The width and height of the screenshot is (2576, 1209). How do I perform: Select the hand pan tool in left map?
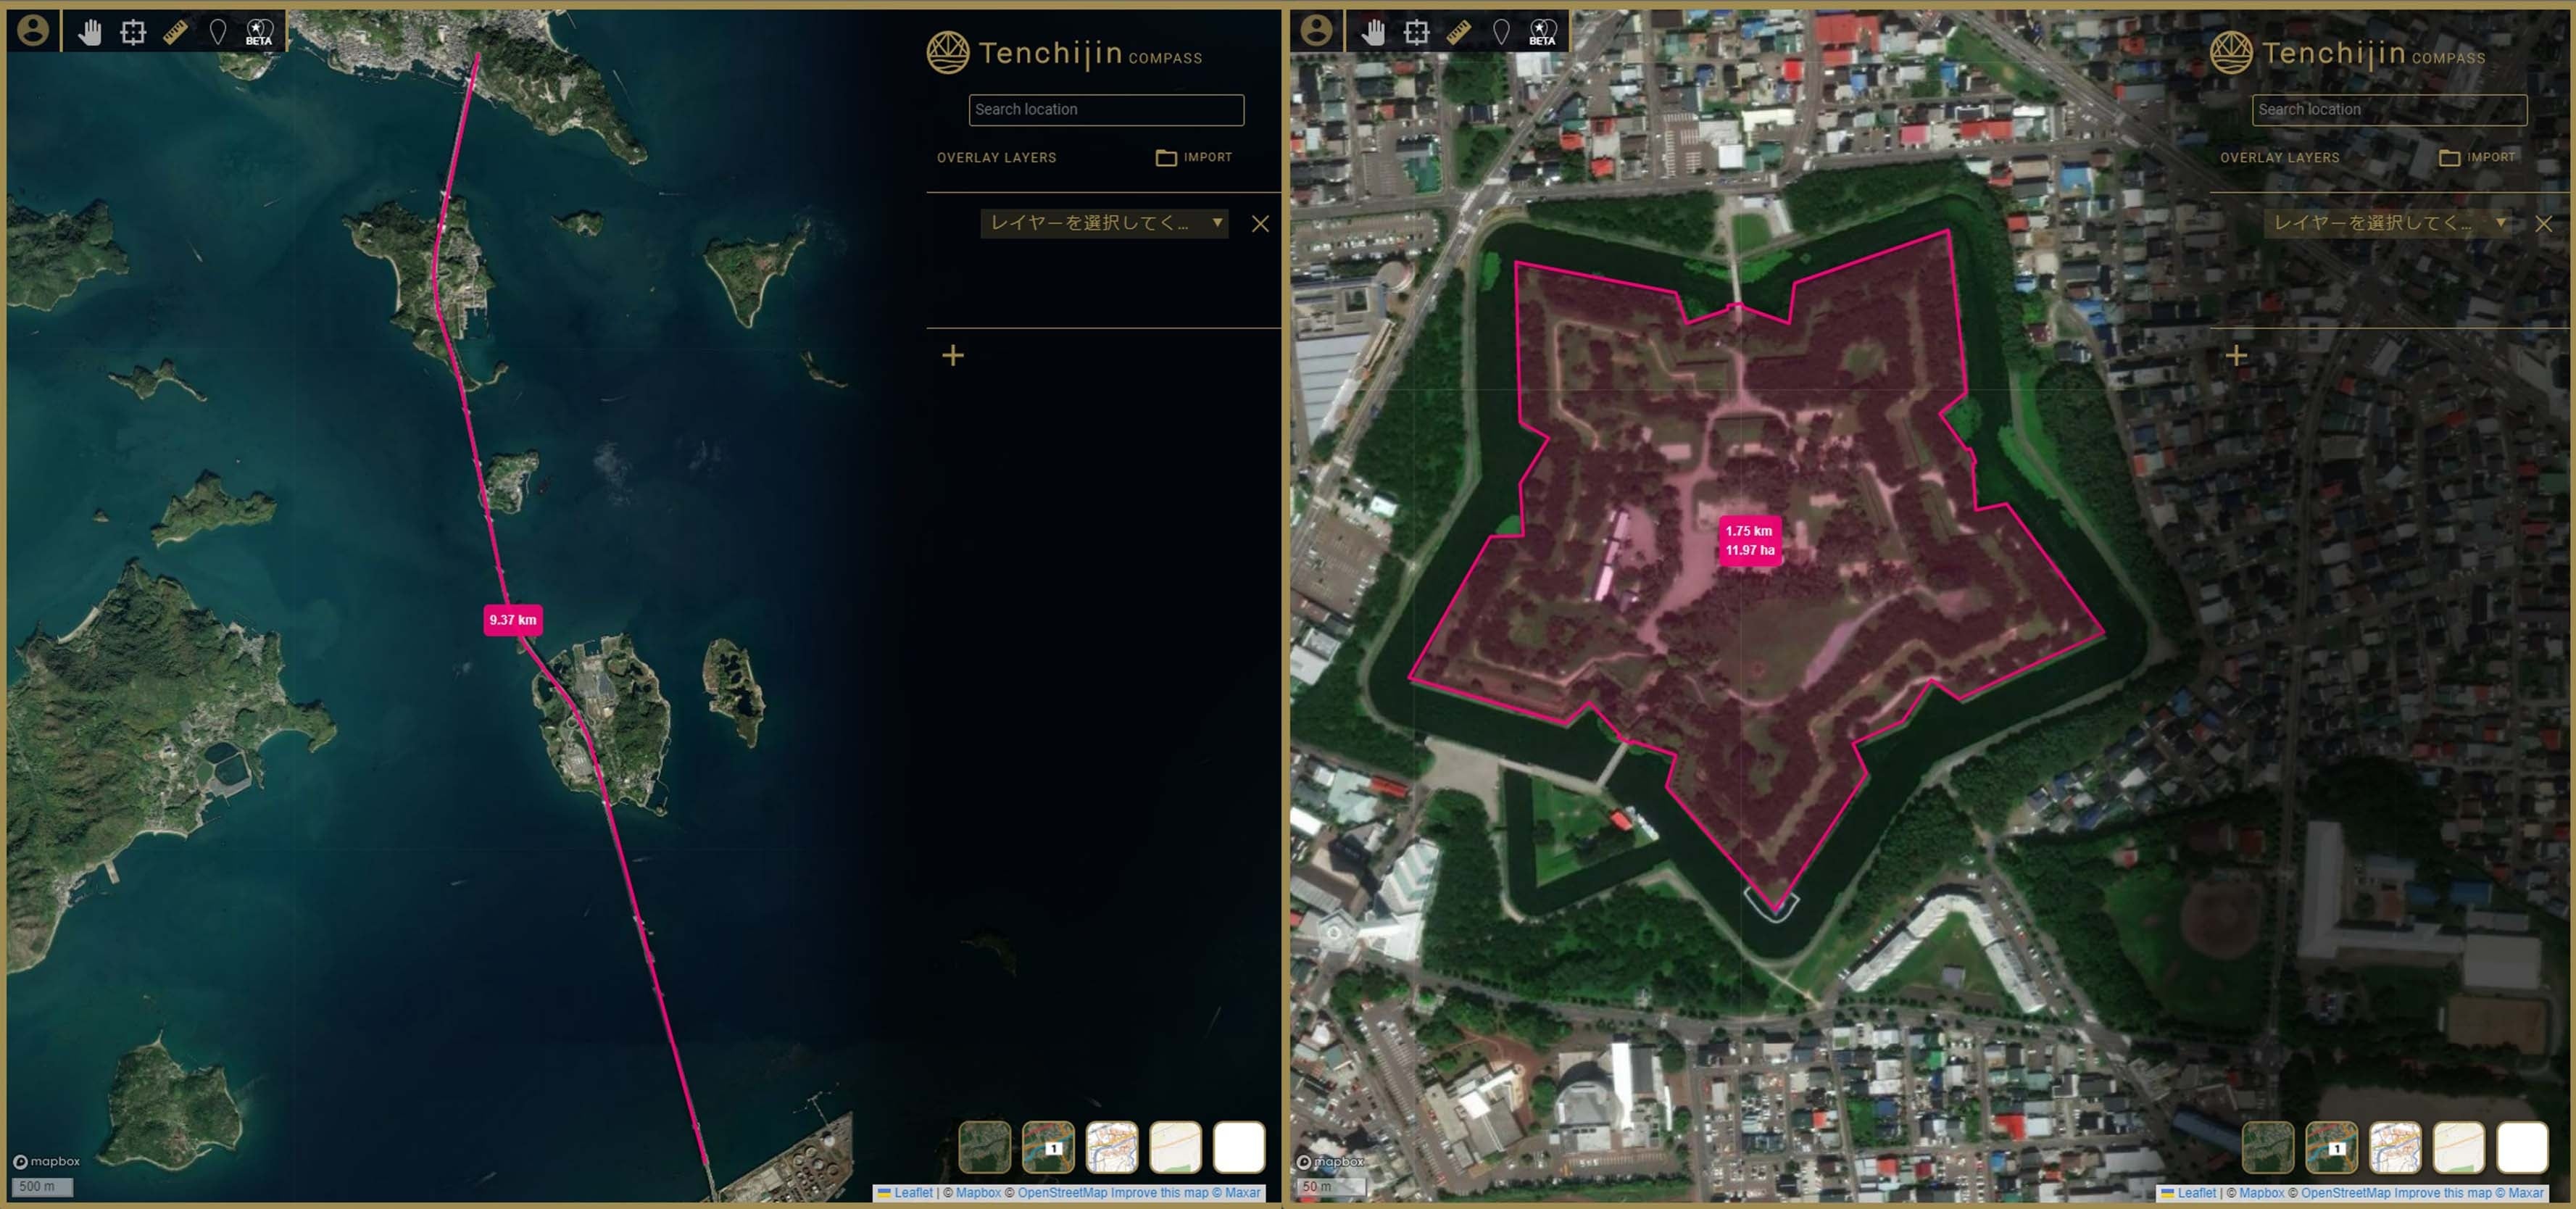click(x=90, y=32)
